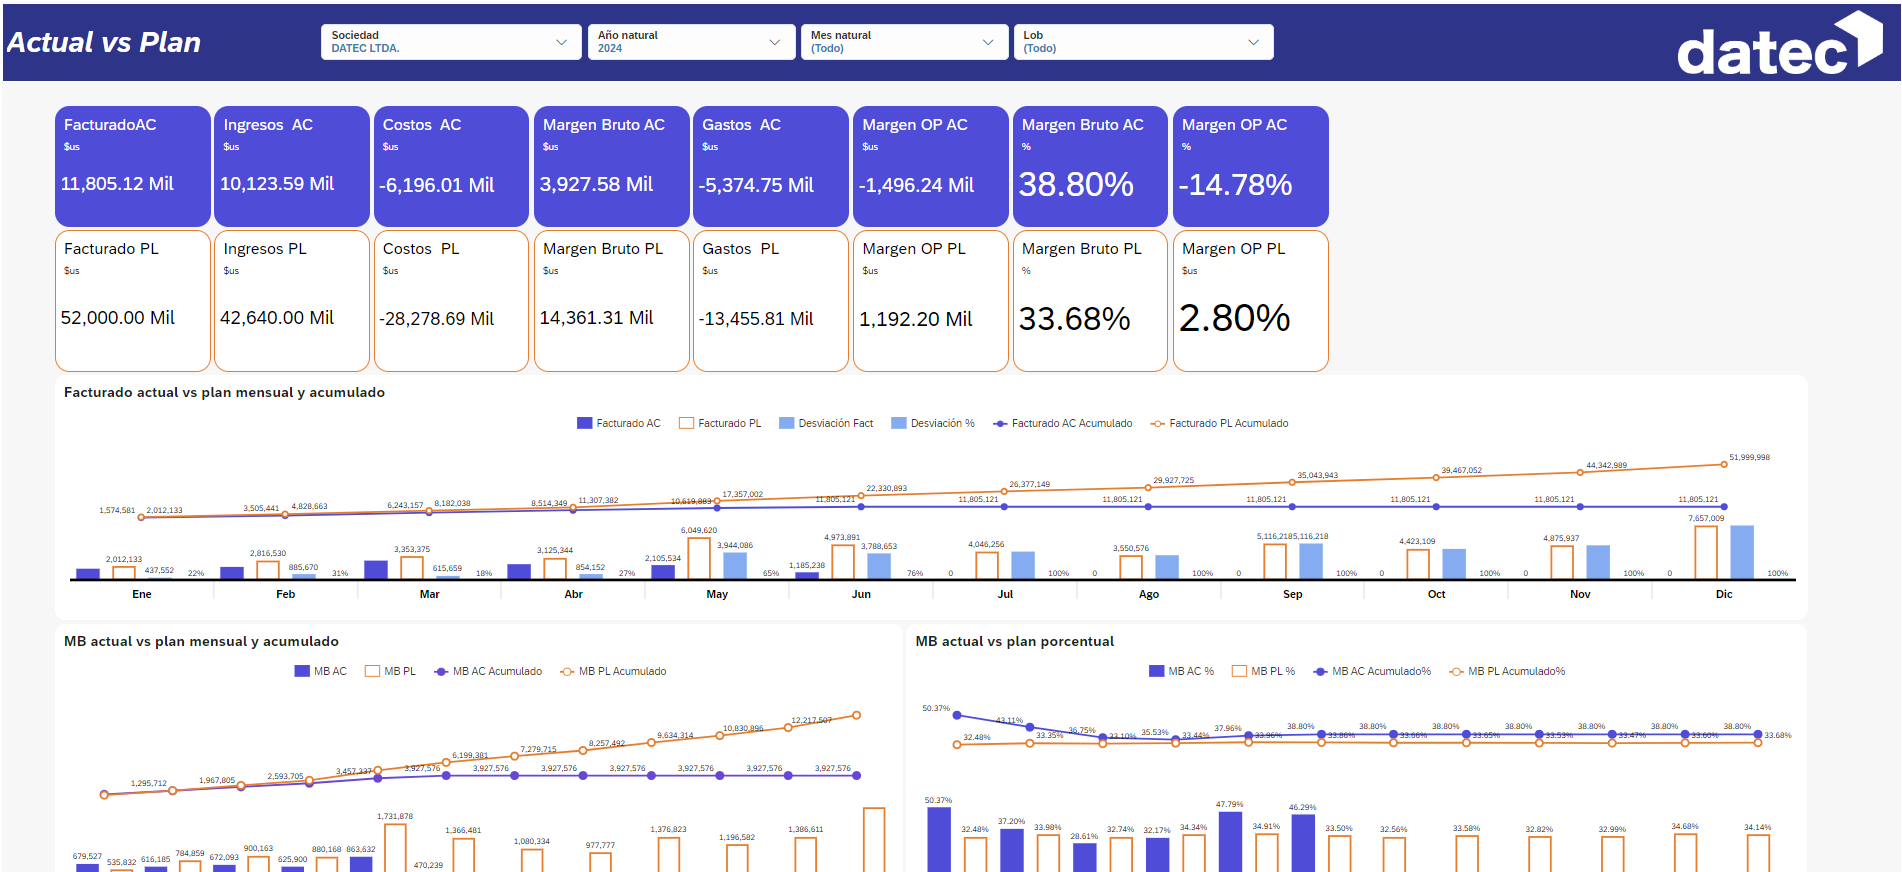1902x872 pixels.
Task: Click the MB actual vs plan porcentual title
Action: coord(1014,641)
